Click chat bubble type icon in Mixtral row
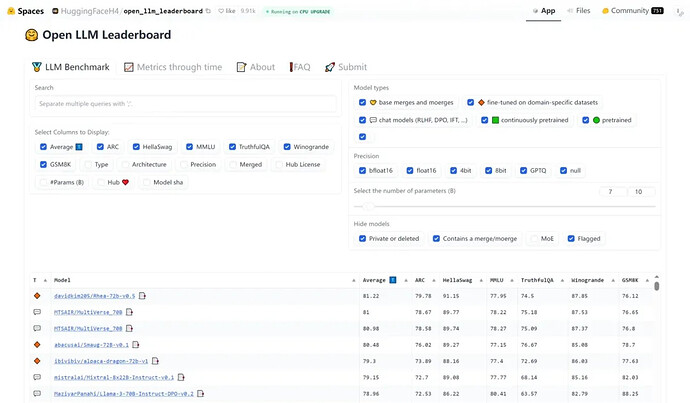Viewport: 690px width, 403px height. click(x=37, y=377)
